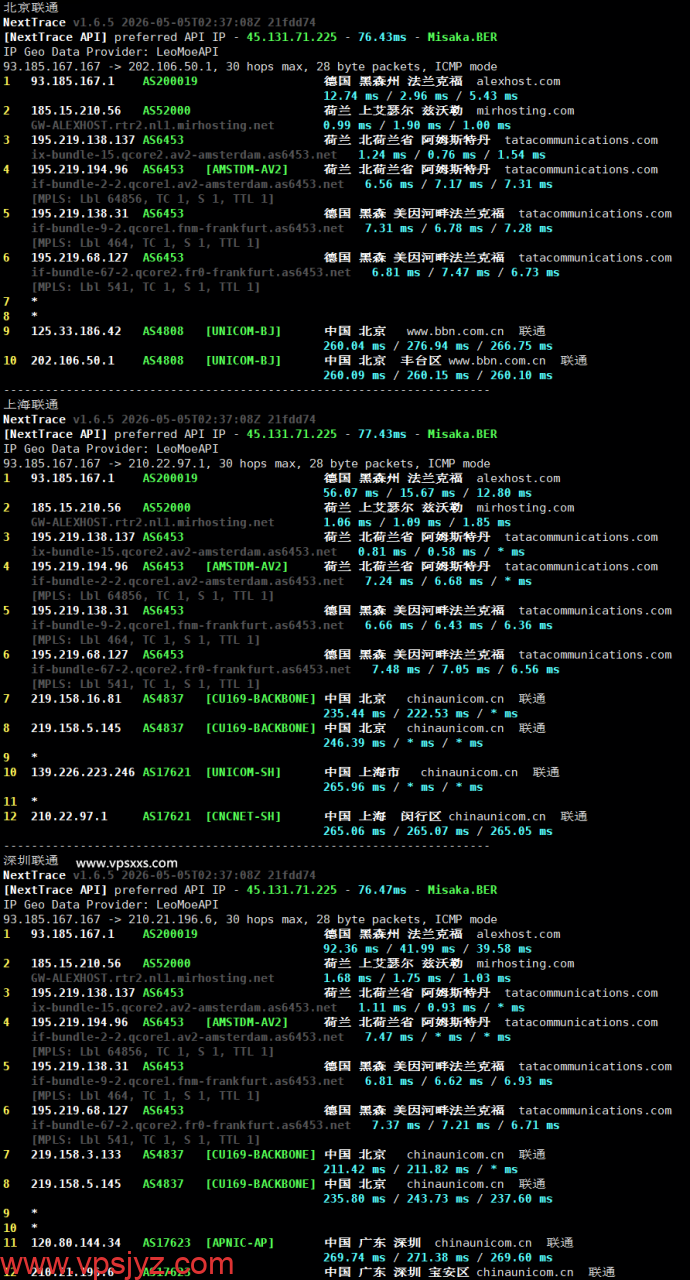Click latency 7.24 ms / 6.68 ms / * ms
This screenshot has width=690, height=1280.
tap(448, 581)
